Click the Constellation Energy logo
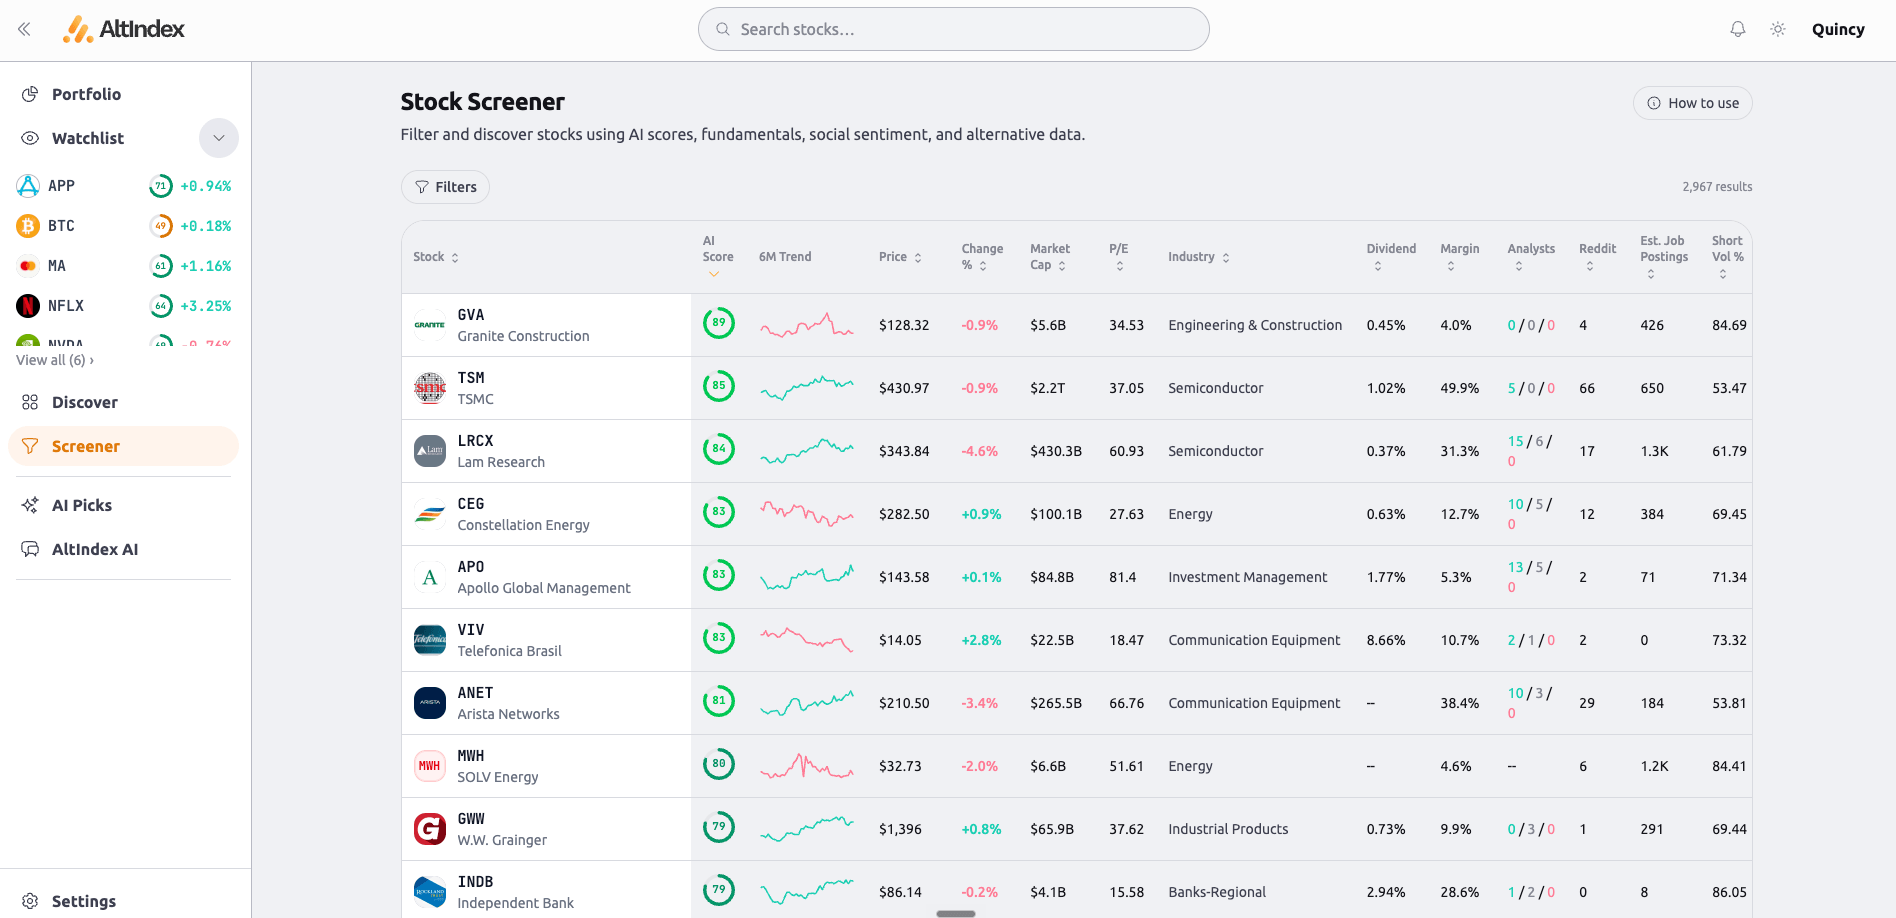This screenshot has width=1896, height=918. click(x=430, y=514)
